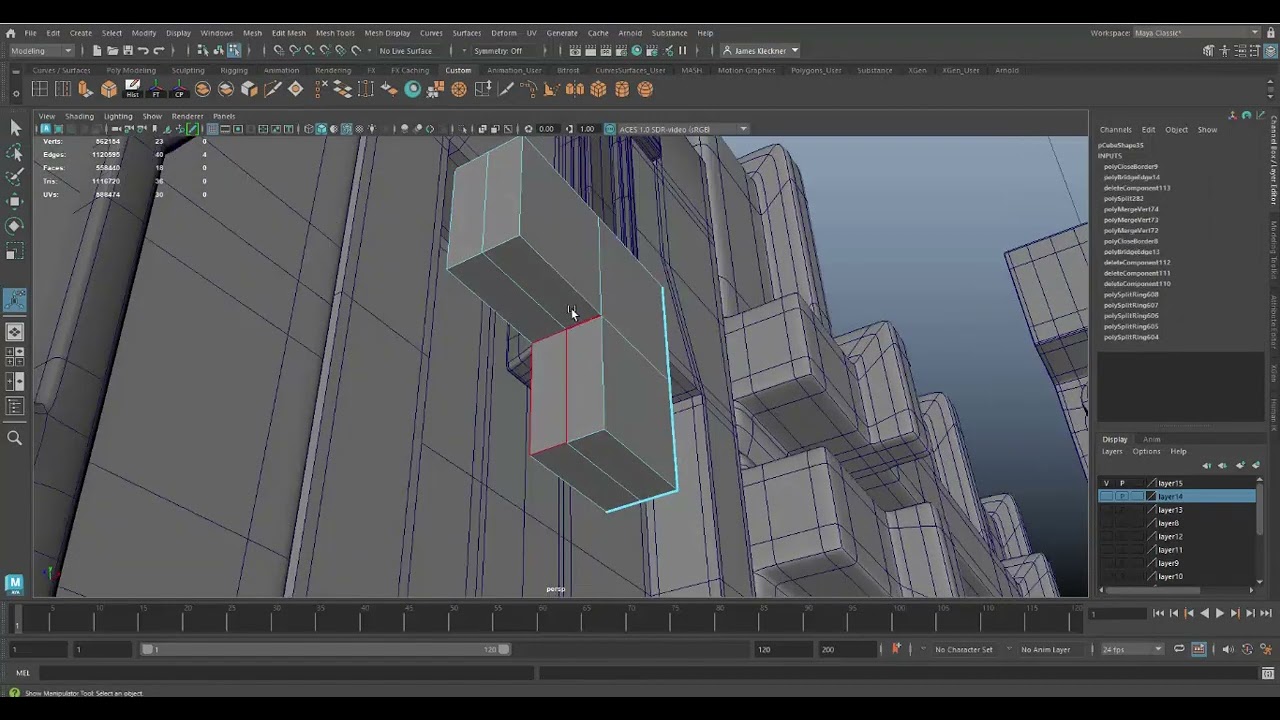Screen dimensions: 1280x720
Task: Play the animation backwards
Action: (1204, 613)
